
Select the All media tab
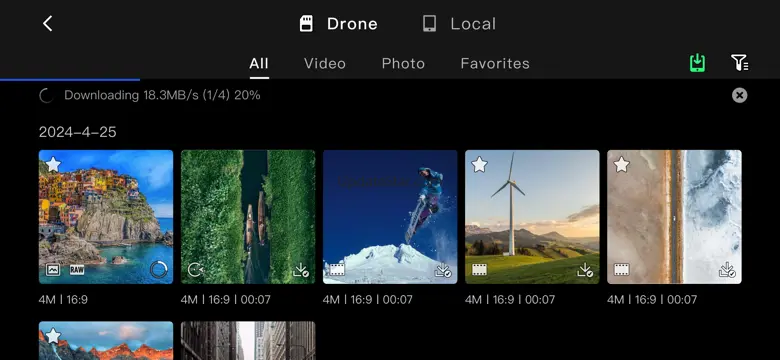(259, 64)
